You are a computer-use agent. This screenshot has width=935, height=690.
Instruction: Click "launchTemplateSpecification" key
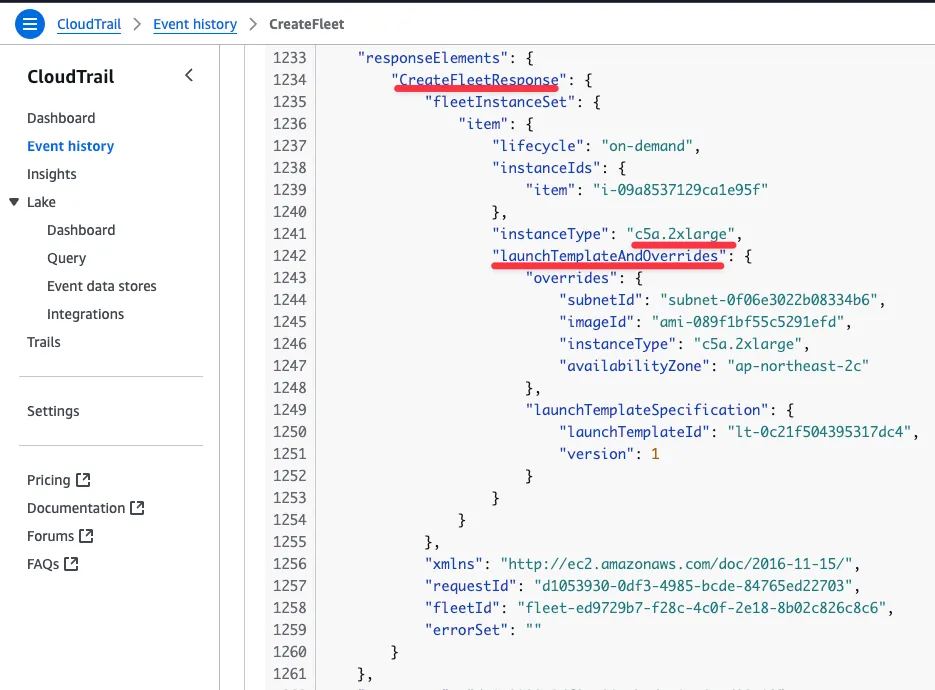[646, 410]
